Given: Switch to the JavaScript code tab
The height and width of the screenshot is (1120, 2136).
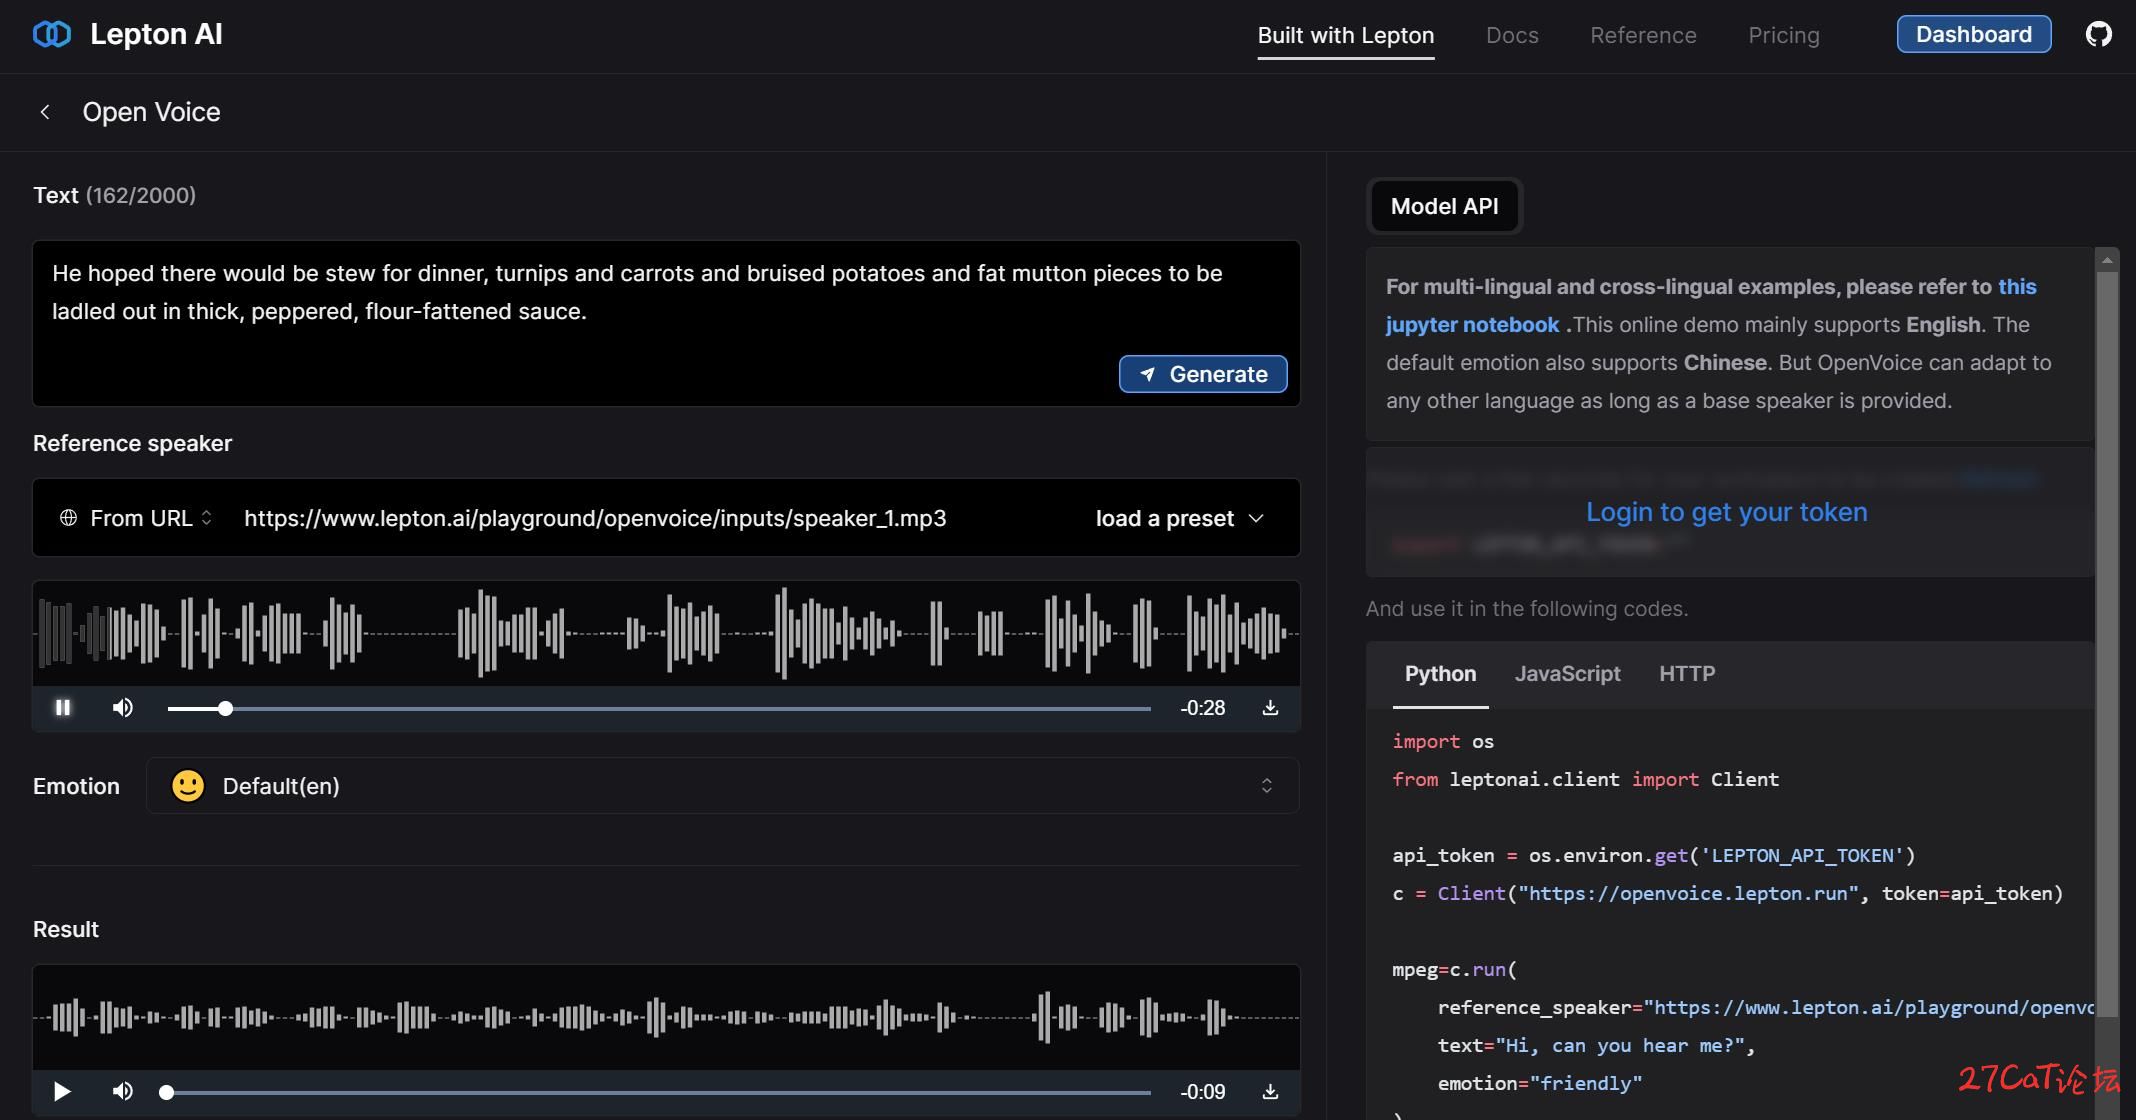Looking at the screenshot, I should pos(1567,674).
